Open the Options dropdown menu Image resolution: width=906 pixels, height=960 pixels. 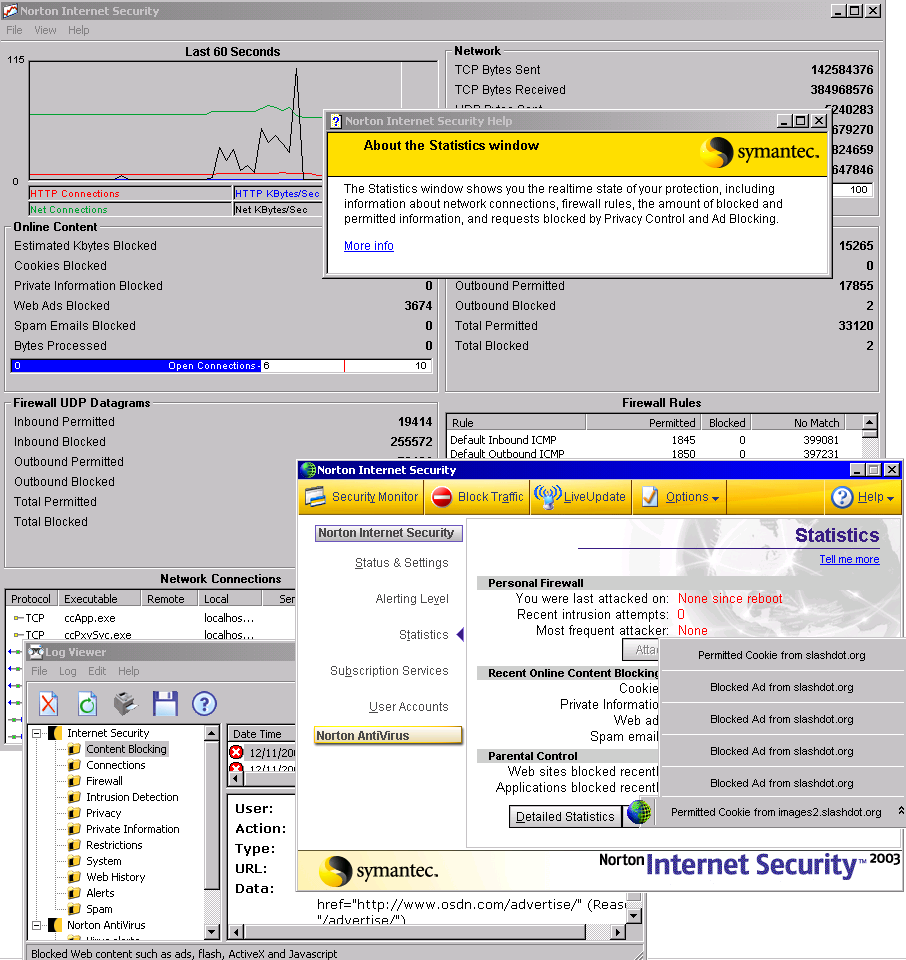[680, 497]
